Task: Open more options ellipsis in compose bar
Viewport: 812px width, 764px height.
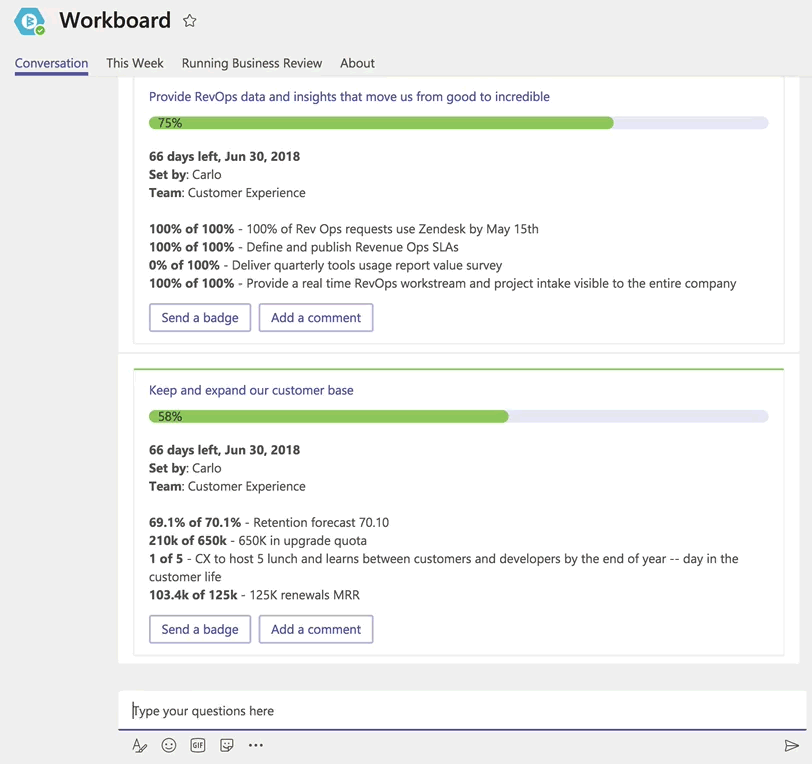Action: click(256, 745)
